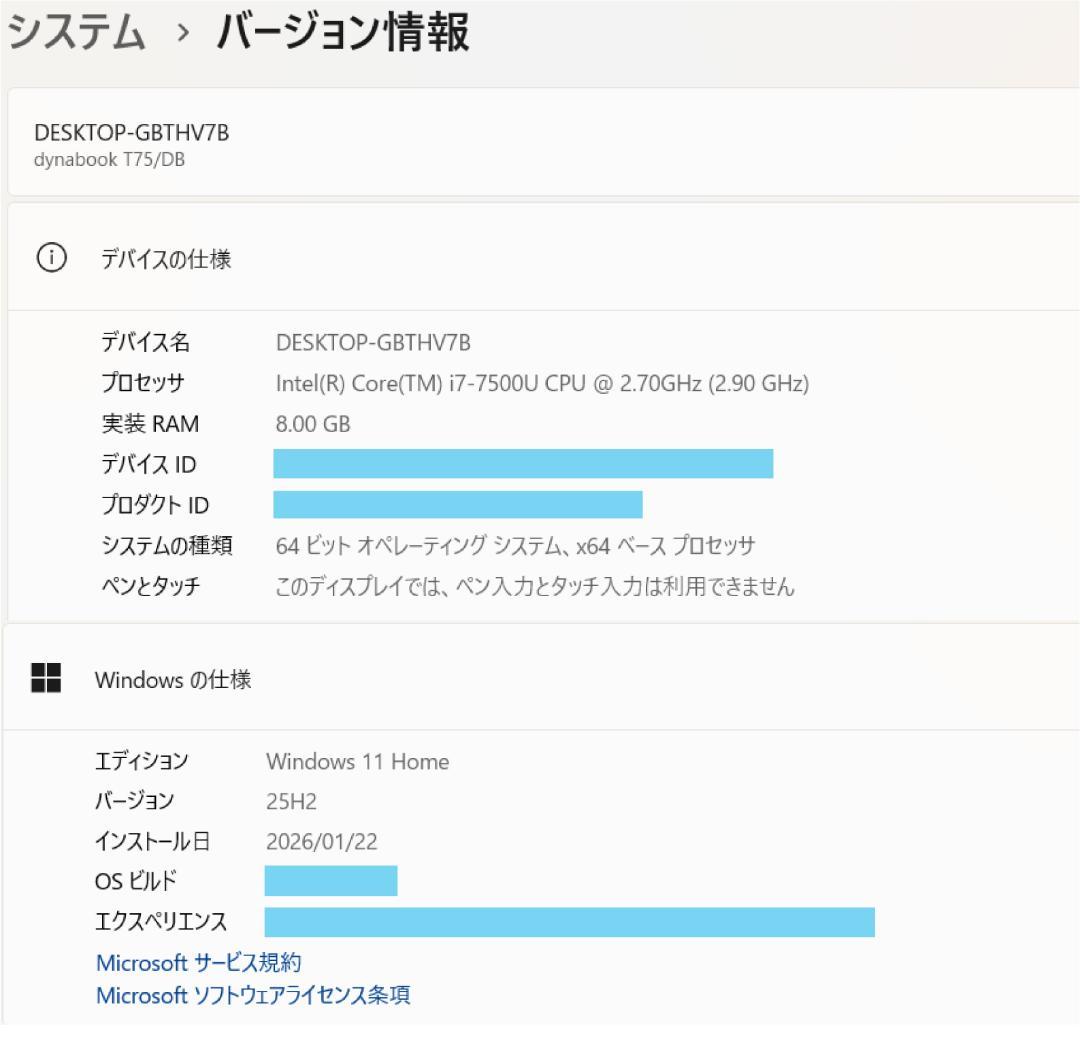Click the hidden OS ビルド bar
The image size is (1080, 1048).
click(330, 881)
